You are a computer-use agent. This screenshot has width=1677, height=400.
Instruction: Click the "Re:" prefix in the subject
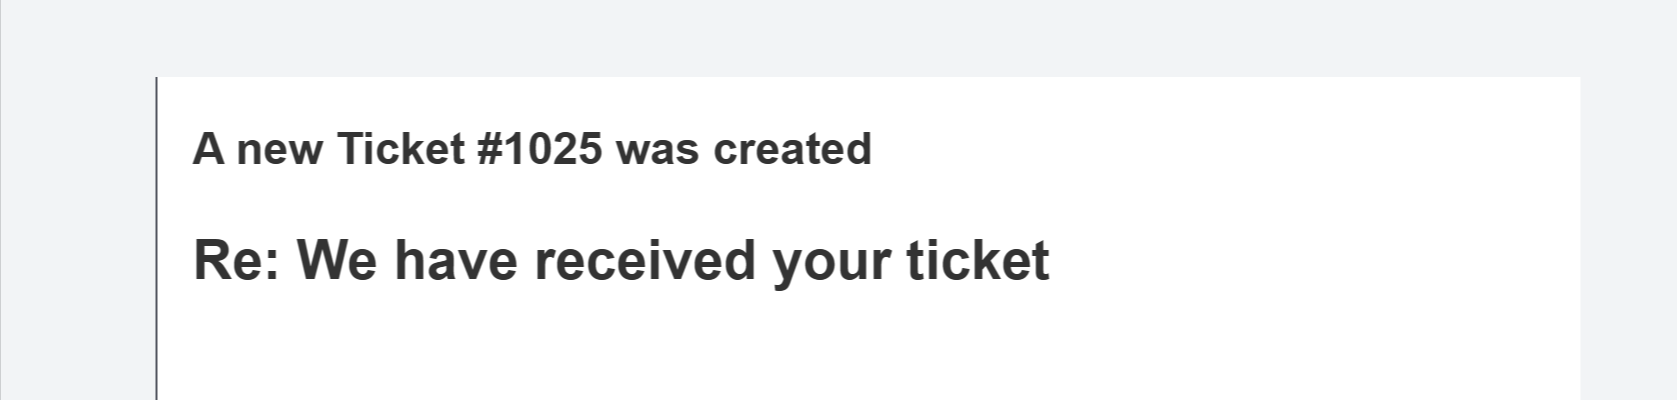click(x=237, y=260)
